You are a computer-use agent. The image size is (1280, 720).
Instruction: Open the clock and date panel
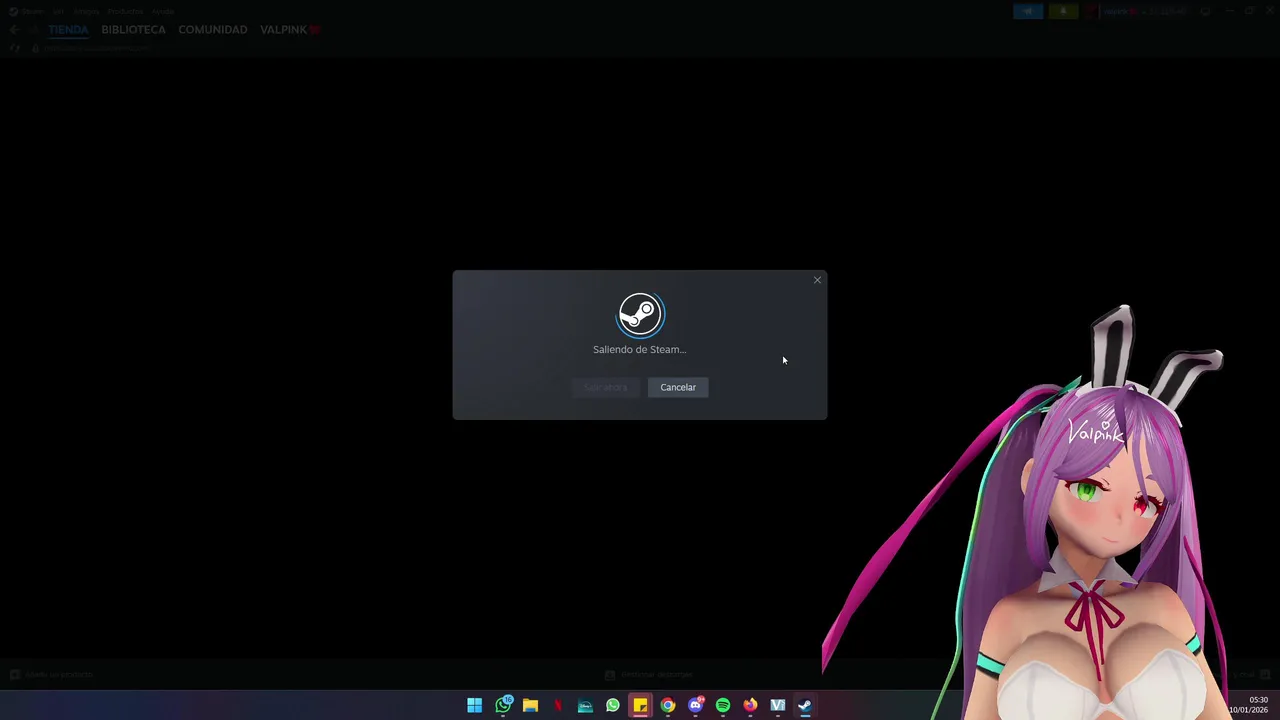pos(1249,705)
